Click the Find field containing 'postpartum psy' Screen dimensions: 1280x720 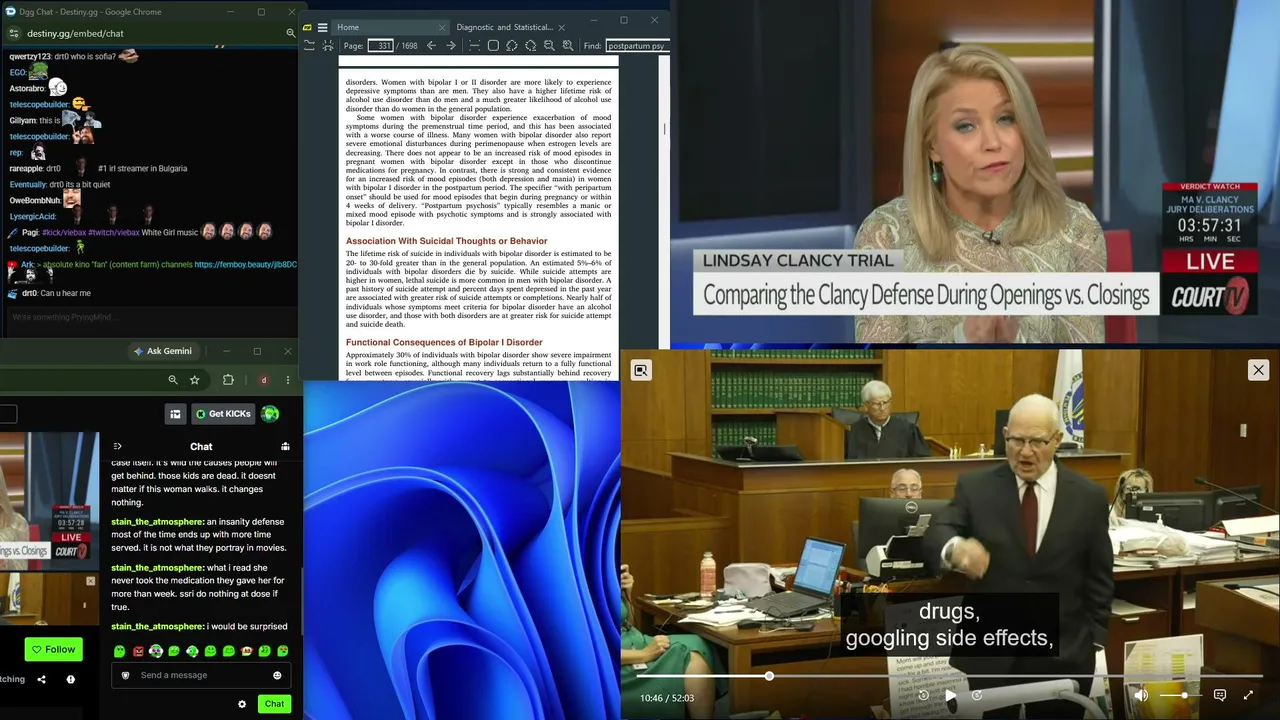637,46
